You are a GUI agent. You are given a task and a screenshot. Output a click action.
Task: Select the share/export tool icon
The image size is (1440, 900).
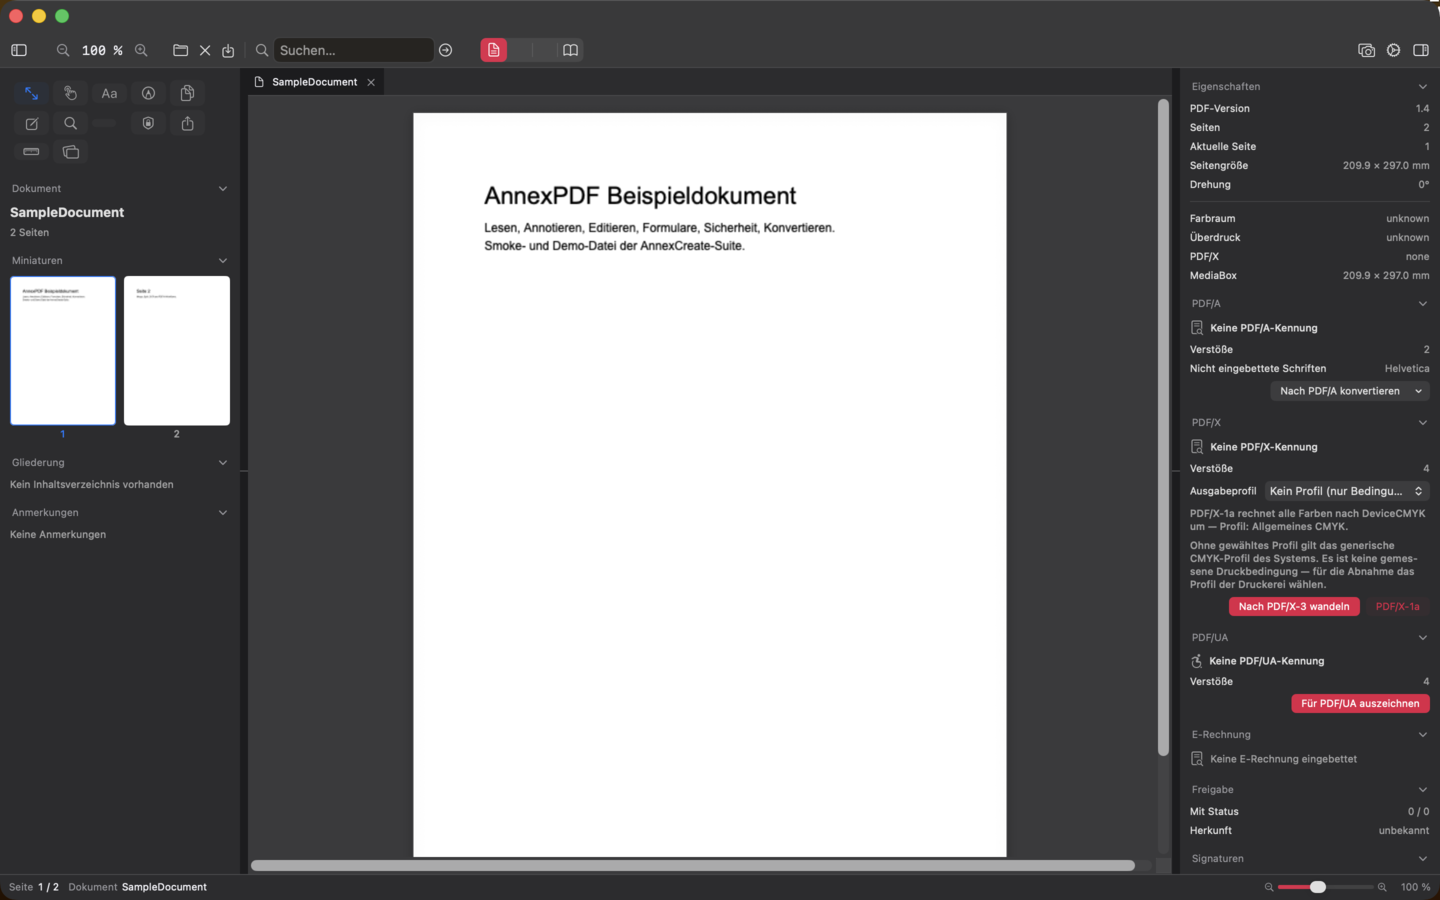pos(187,124)
